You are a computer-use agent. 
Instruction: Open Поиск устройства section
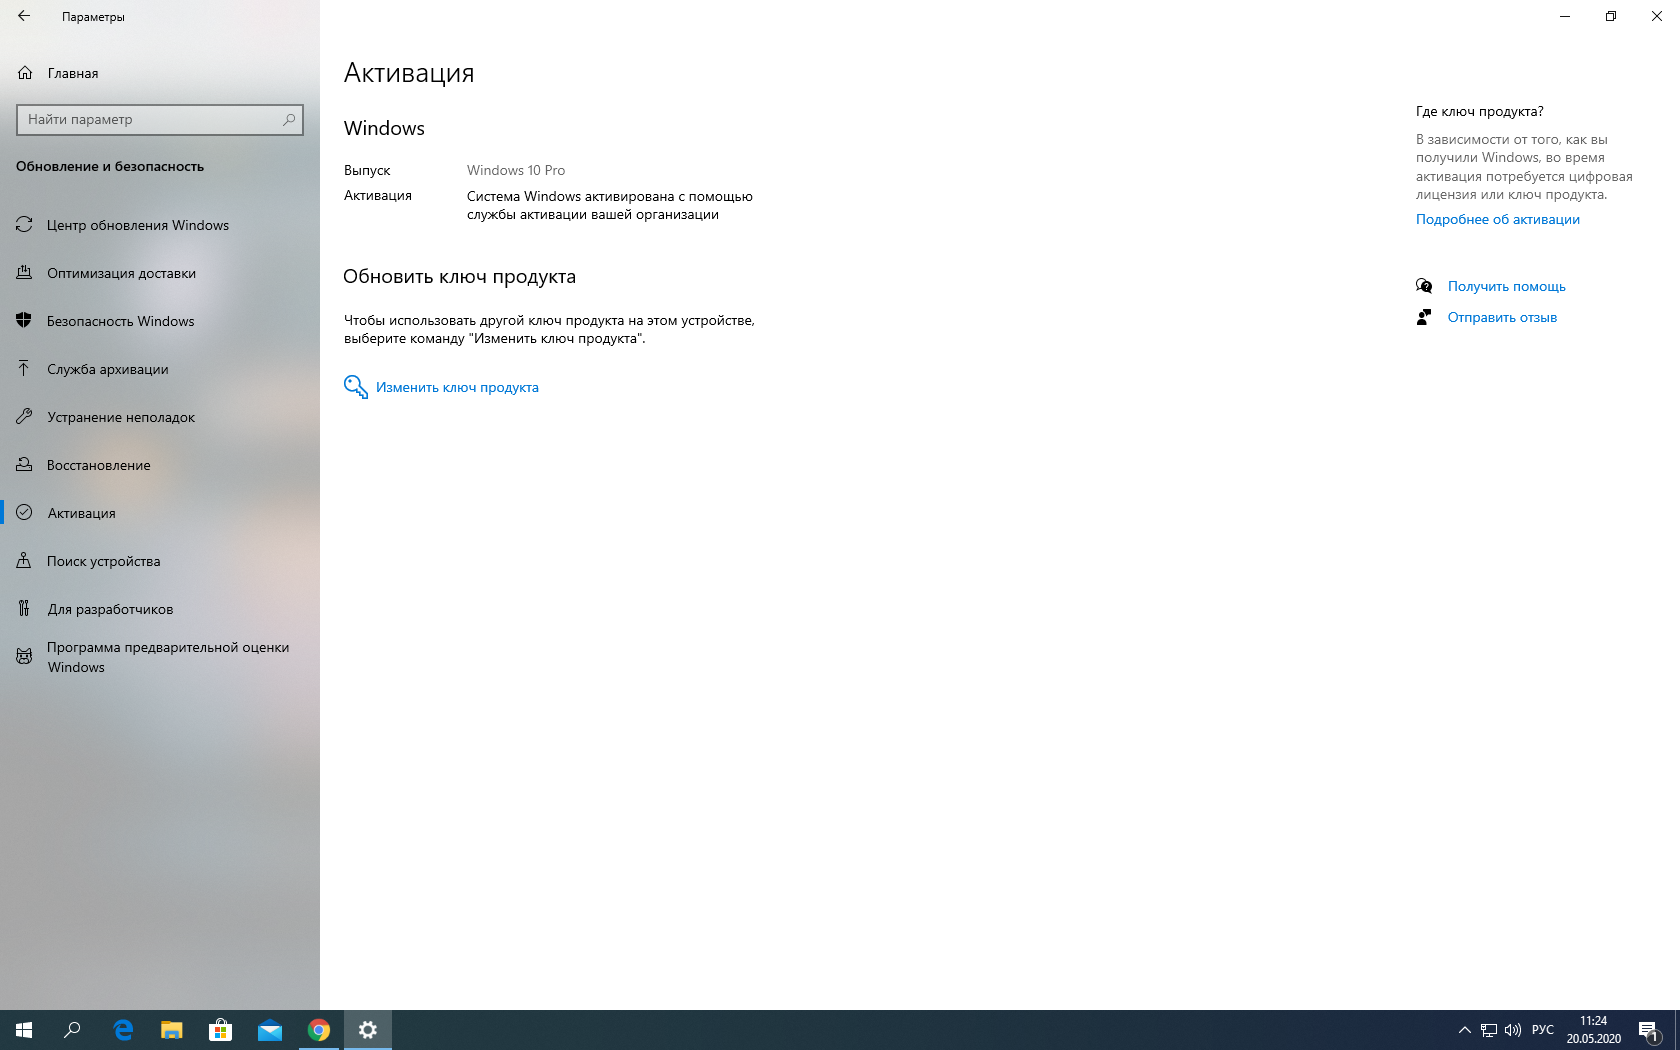click(160, 561)
